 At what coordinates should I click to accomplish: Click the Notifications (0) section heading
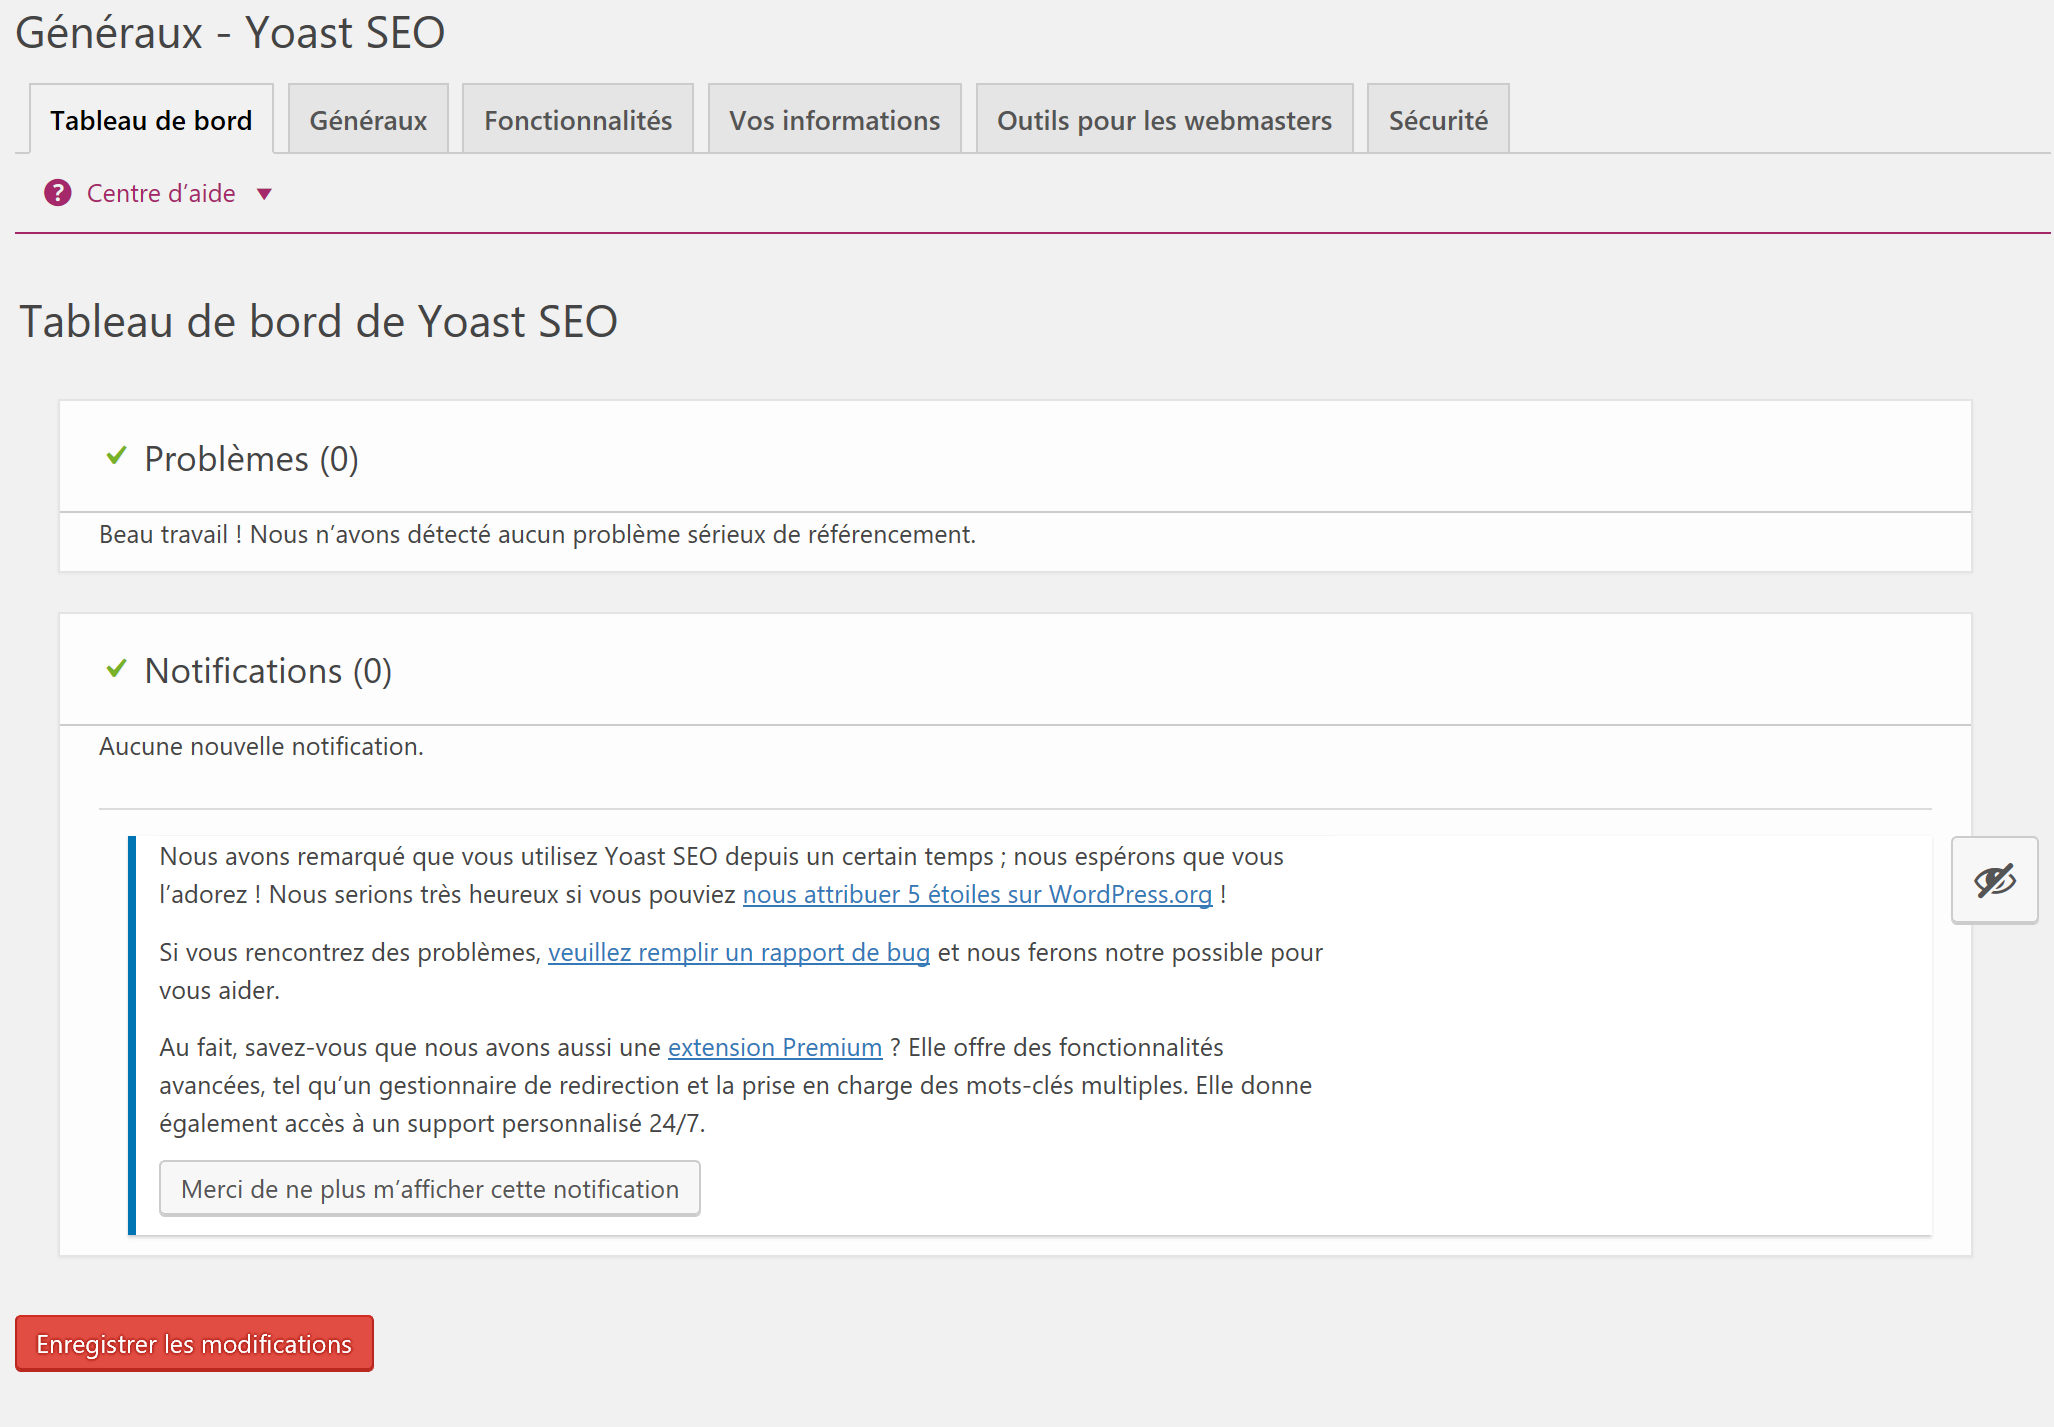click(268, 671)
